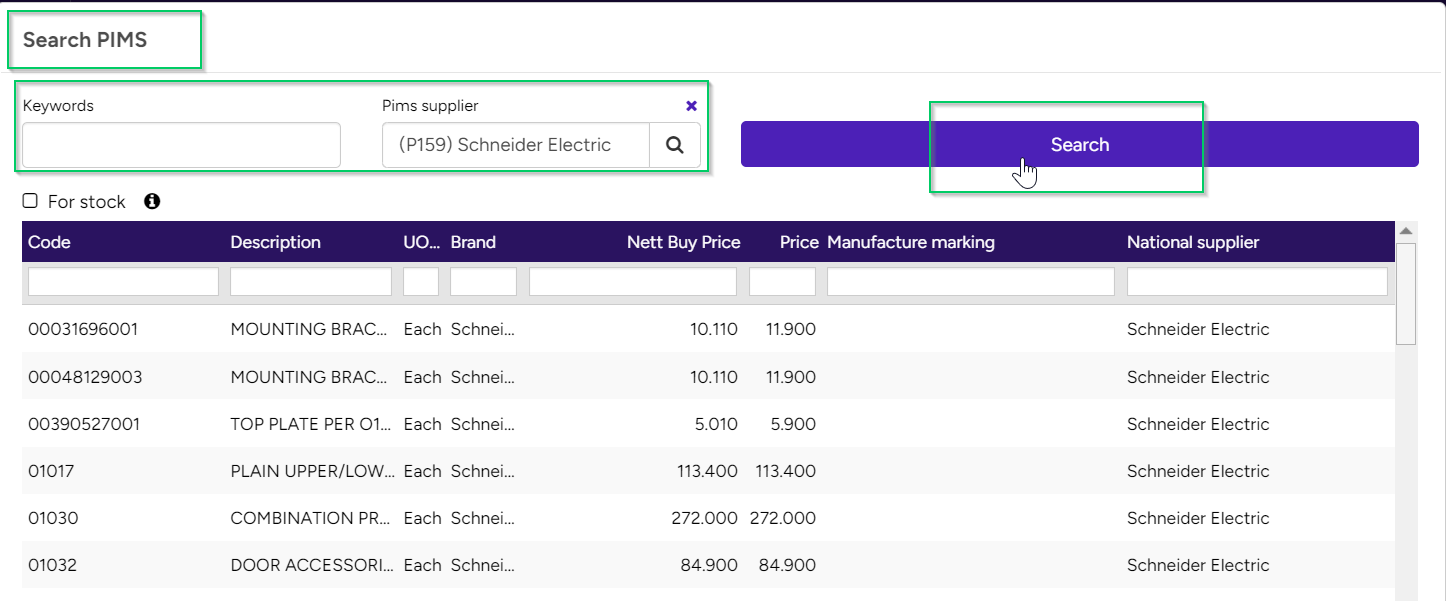This screenshot has width=1446, height=601.
Task: Clear the Pims supplier with the x icon
Action: coord(691,105)
